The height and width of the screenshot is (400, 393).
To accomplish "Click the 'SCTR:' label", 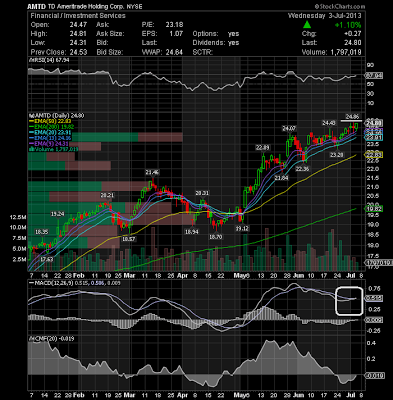I will tap(202, 52).
